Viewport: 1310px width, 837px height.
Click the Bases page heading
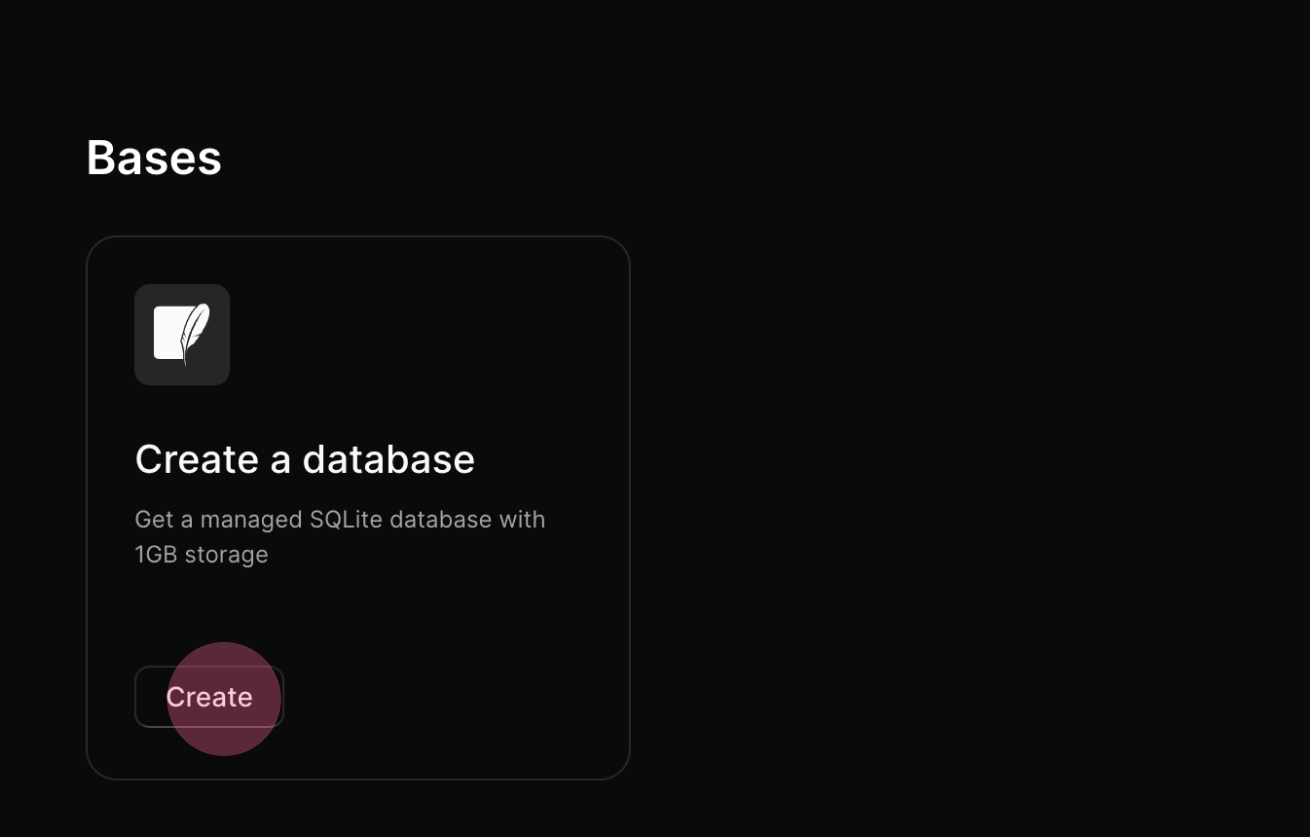click(154, 158)
